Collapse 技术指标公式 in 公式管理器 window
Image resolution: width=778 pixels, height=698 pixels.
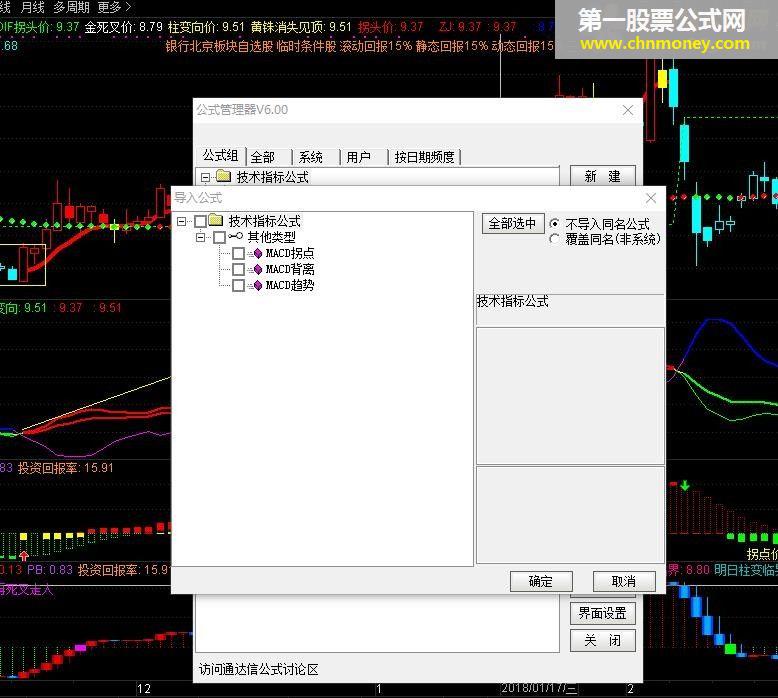pyautogui.click(x=205, y=177)
